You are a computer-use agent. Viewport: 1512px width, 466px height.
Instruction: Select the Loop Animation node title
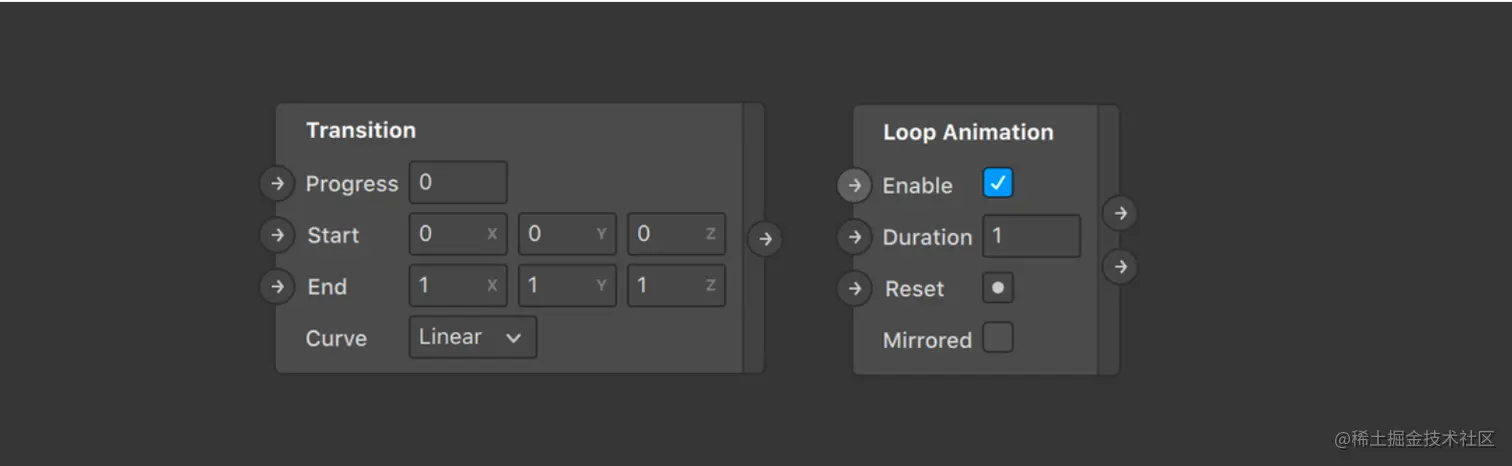click(967, 133)
